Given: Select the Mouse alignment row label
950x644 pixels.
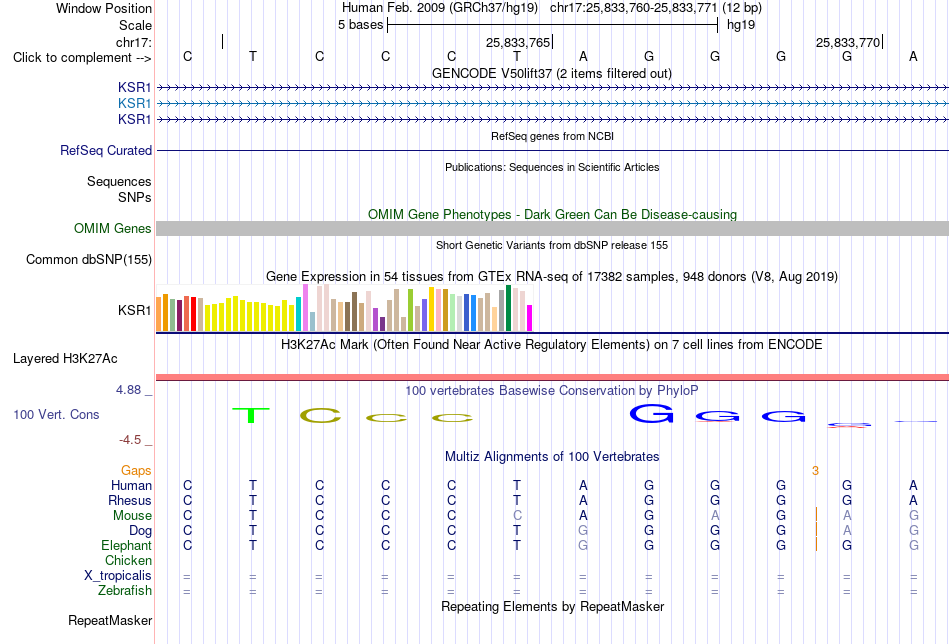Looking at the screenshot, I should pos(132,516).
